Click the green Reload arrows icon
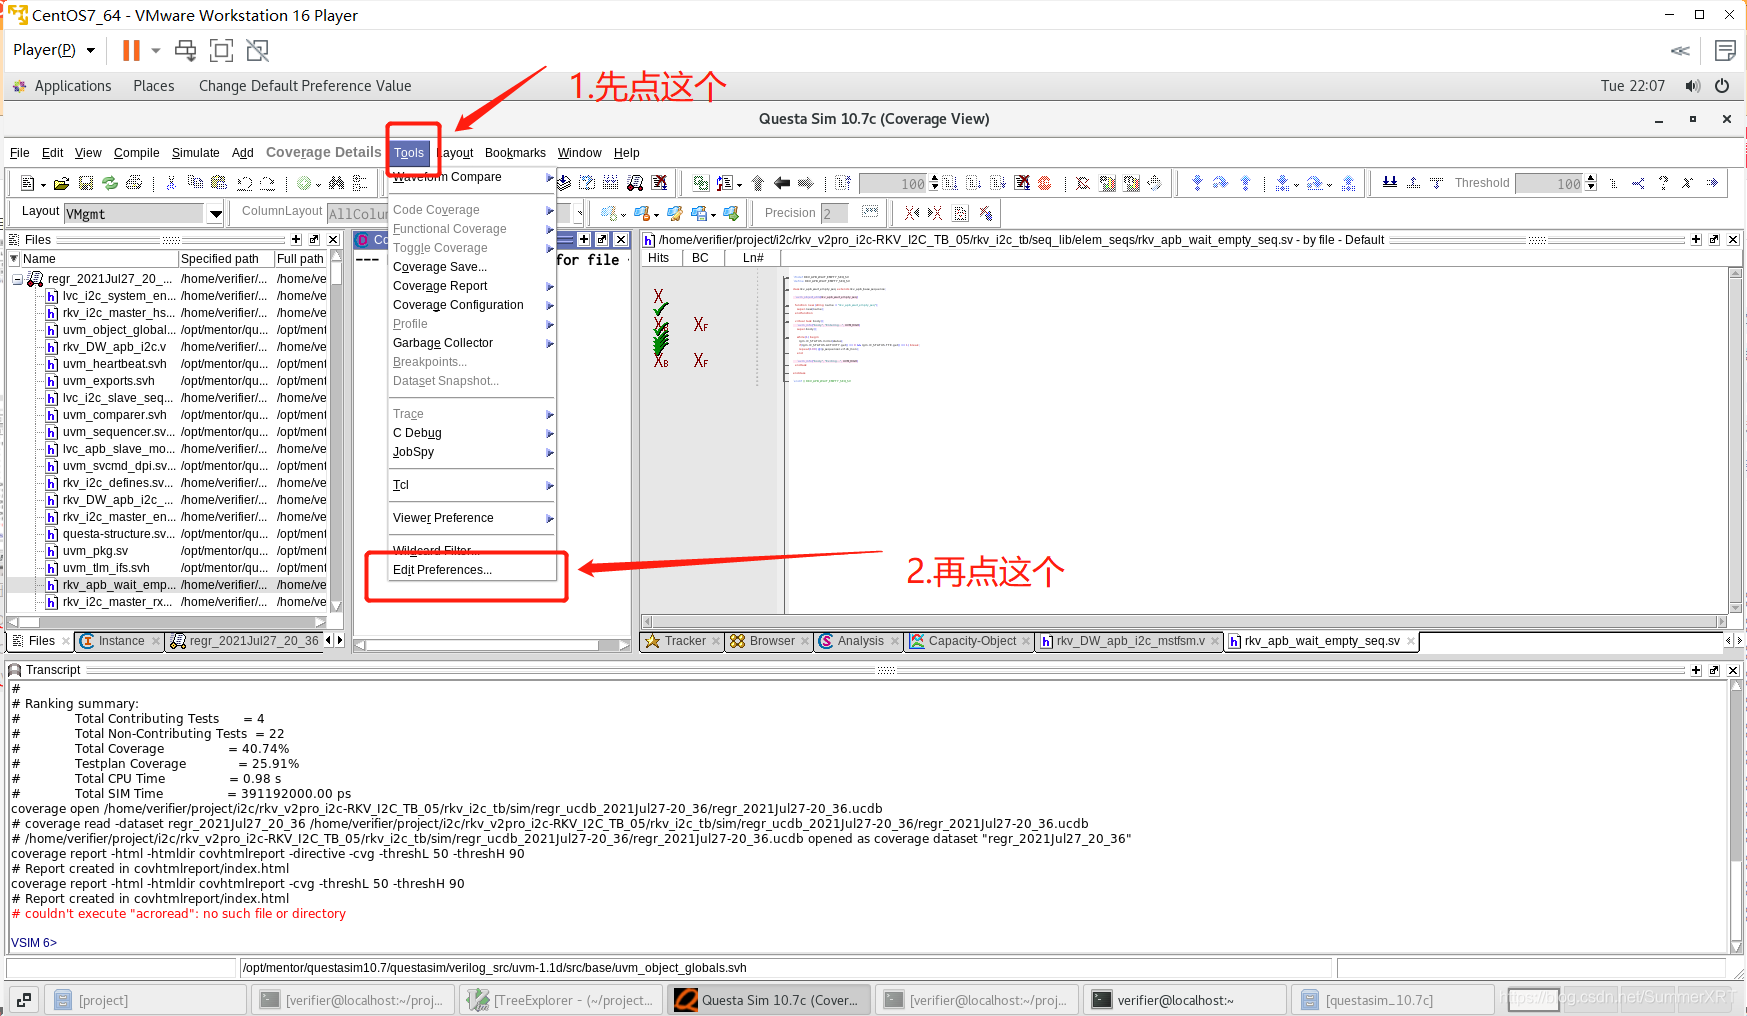The width and height of the screenshot is (1747, 1016). 110,183
